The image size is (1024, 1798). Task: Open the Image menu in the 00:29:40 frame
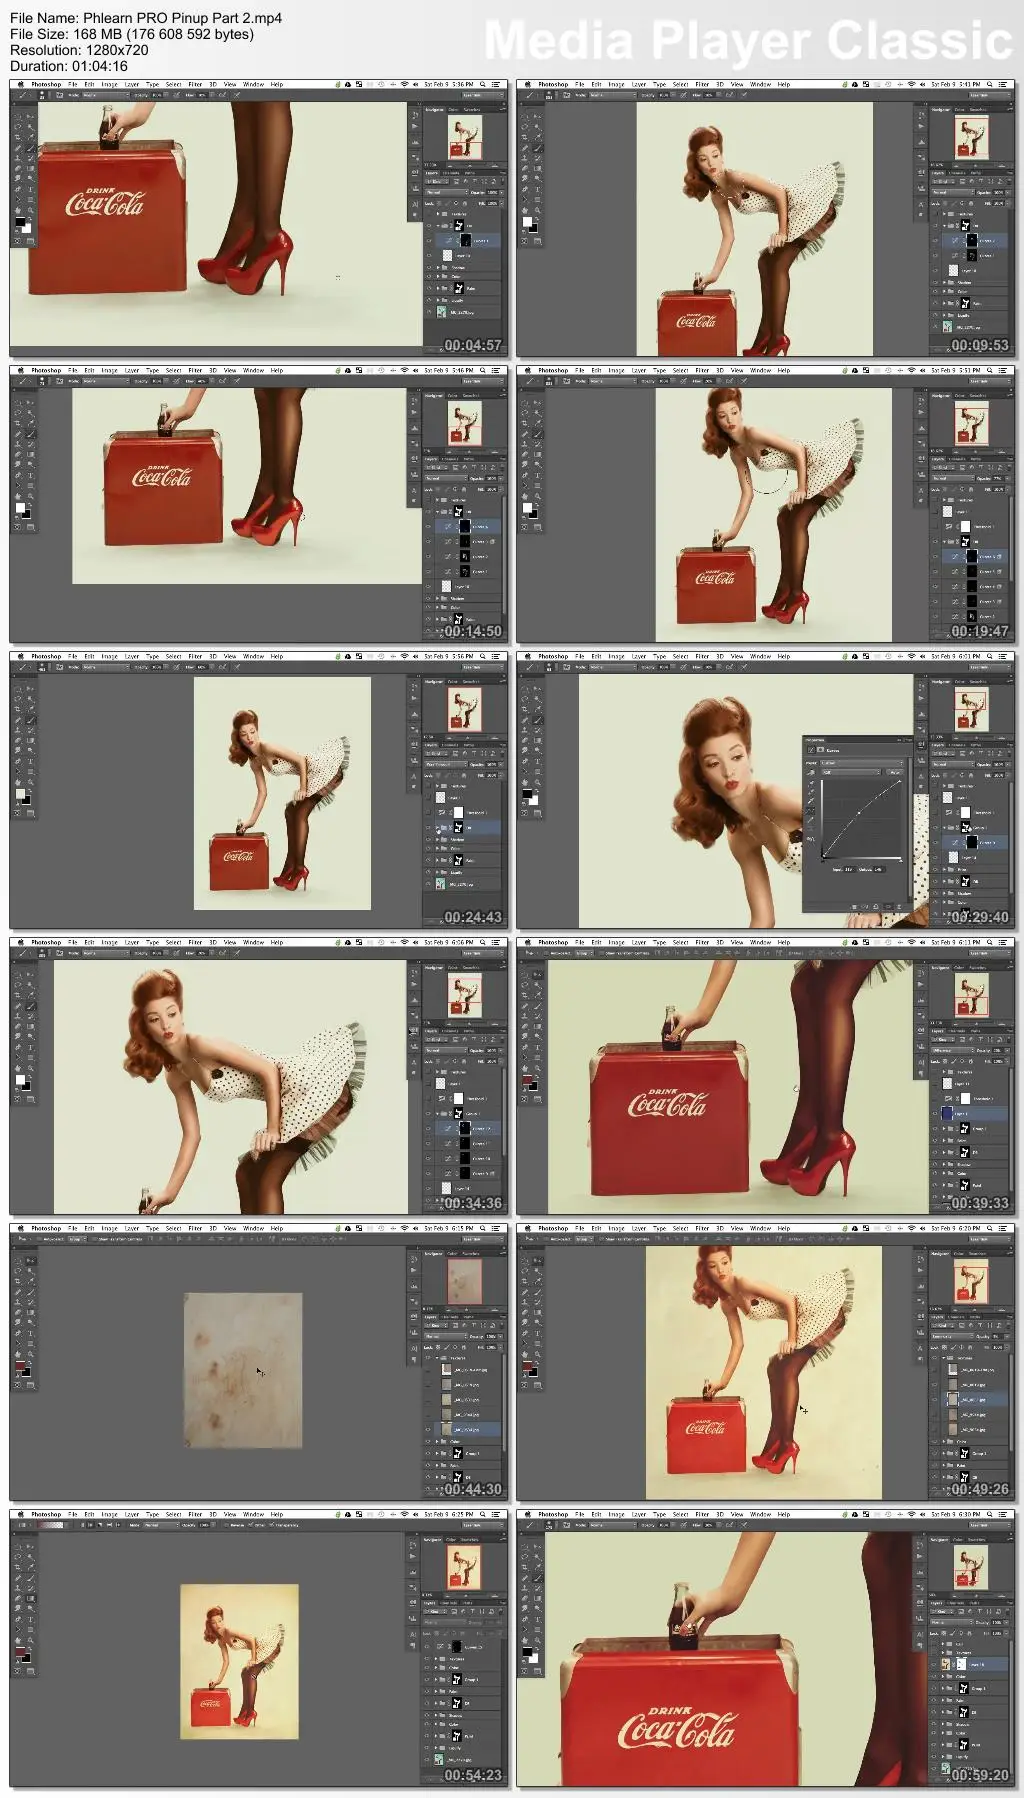617,656
